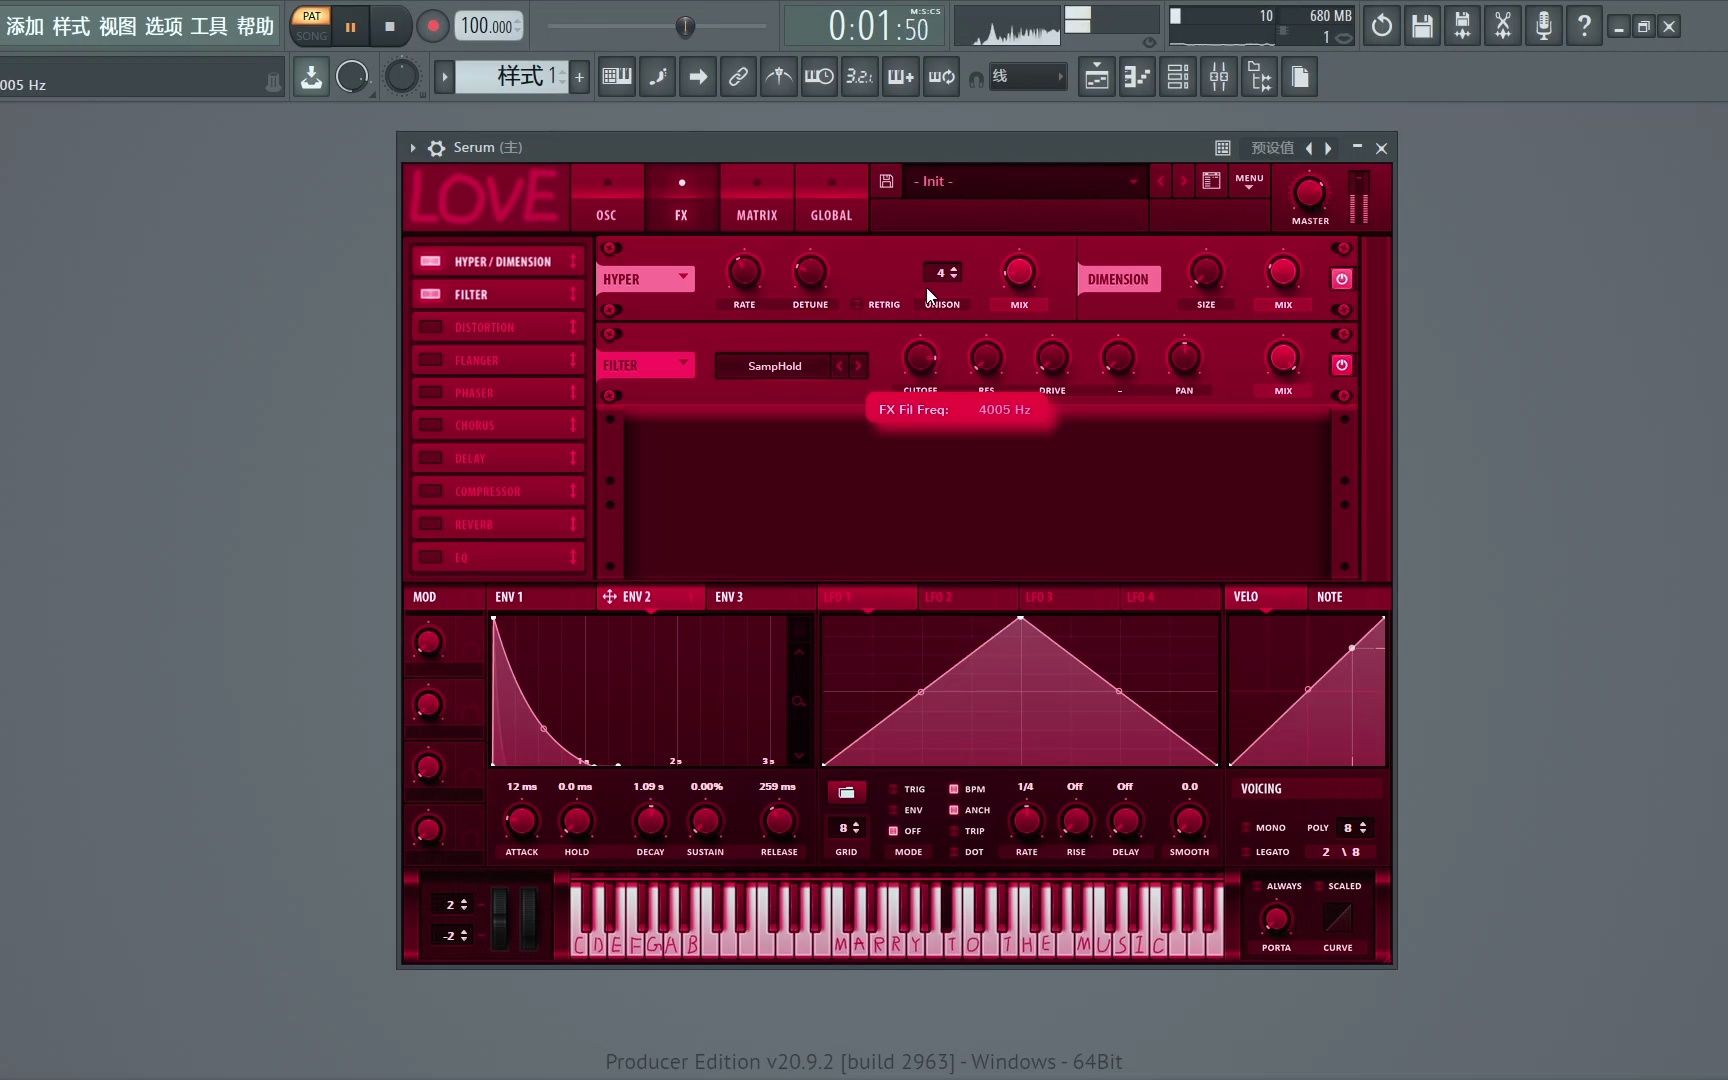Viewport: 1728px width, 1080px height.
Task: Open the Init preset name dropdown
Action: coord(1025,181)
